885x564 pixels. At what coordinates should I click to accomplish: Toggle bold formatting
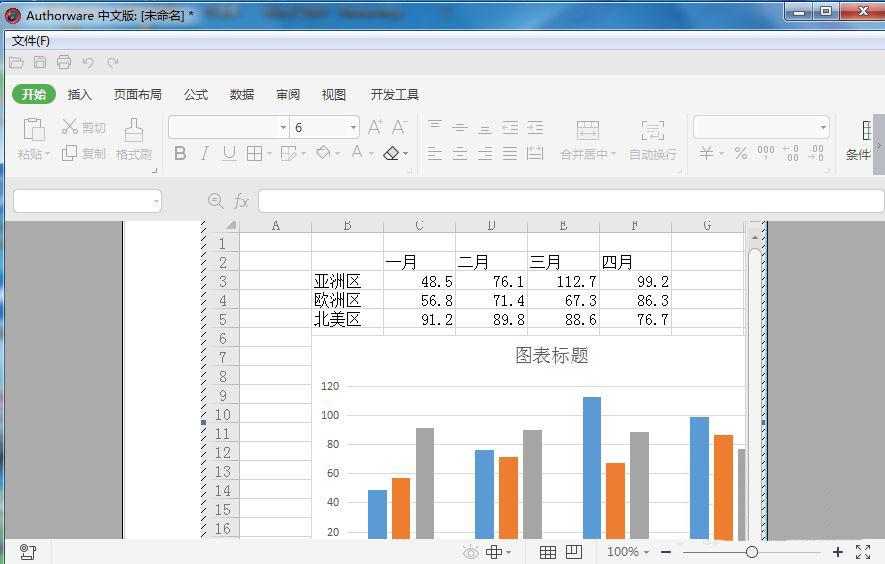pyautogui.click(x=180, y=153)
